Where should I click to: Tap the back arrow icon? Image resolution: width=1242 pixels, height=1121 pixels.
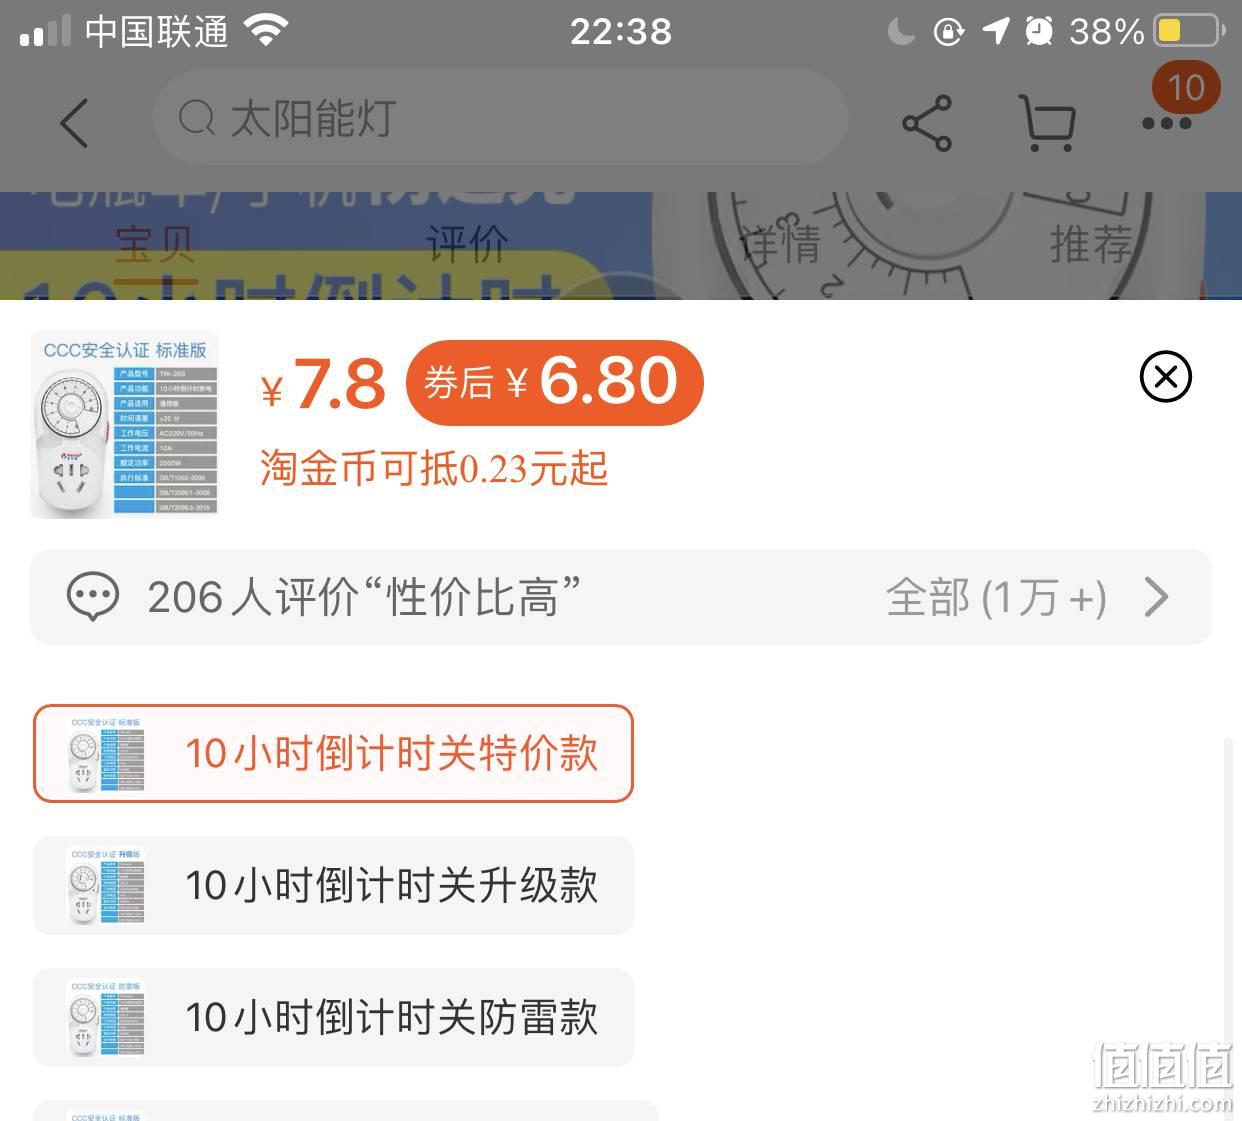click(x=74, y=123)
